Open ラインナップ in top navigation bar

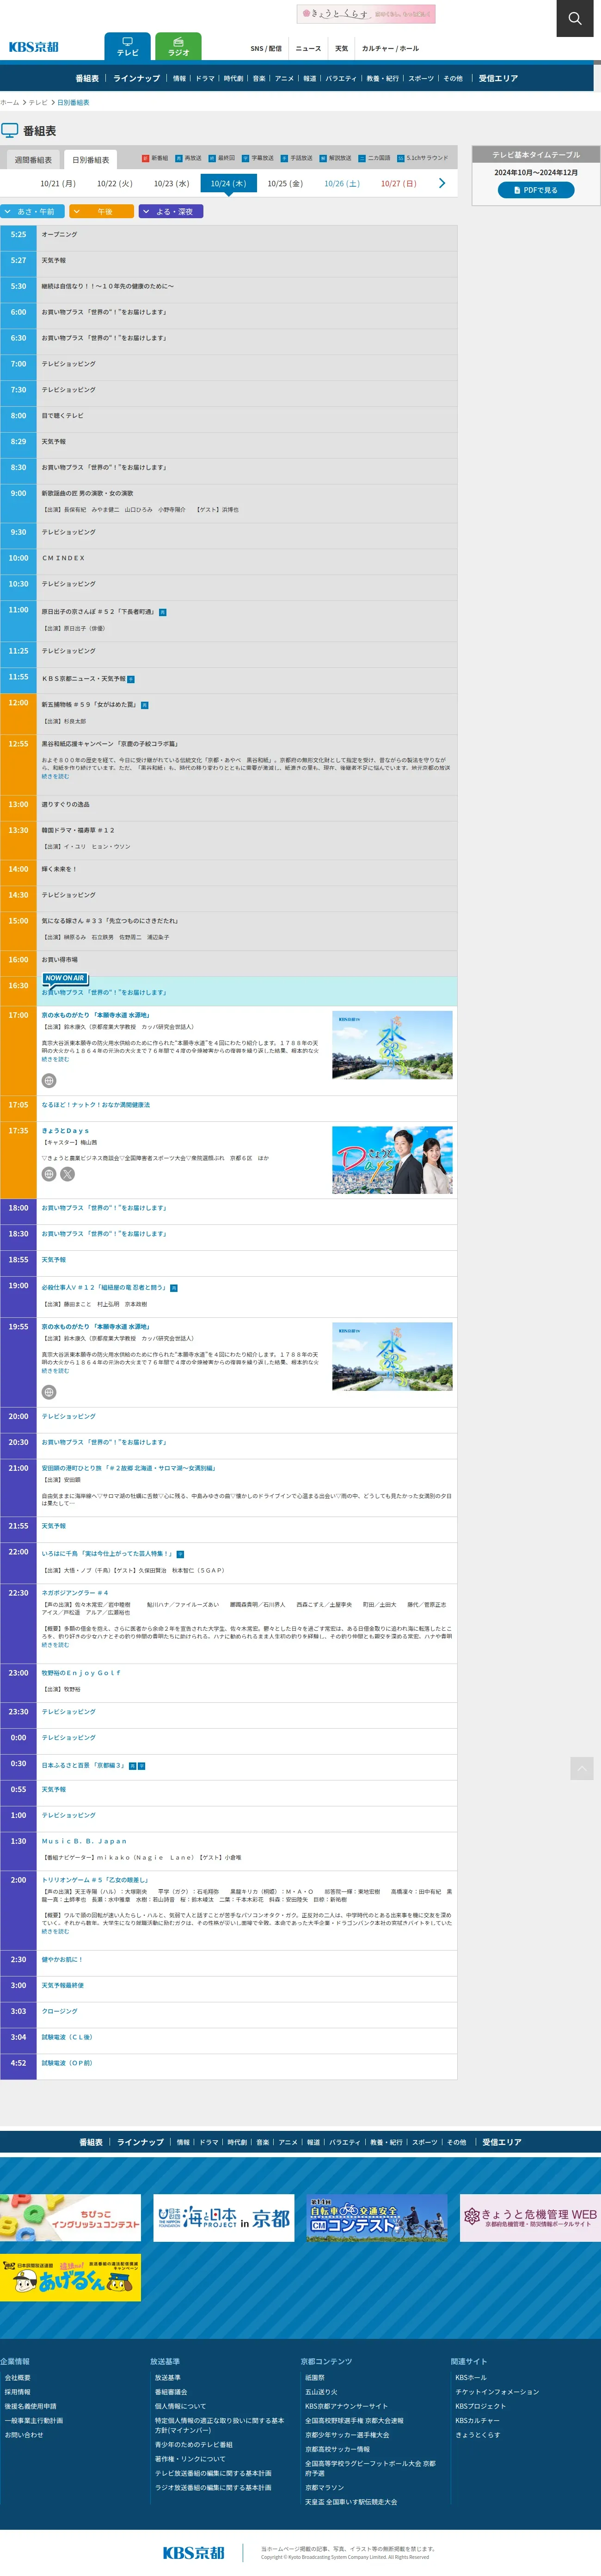(x=136, y=78)
